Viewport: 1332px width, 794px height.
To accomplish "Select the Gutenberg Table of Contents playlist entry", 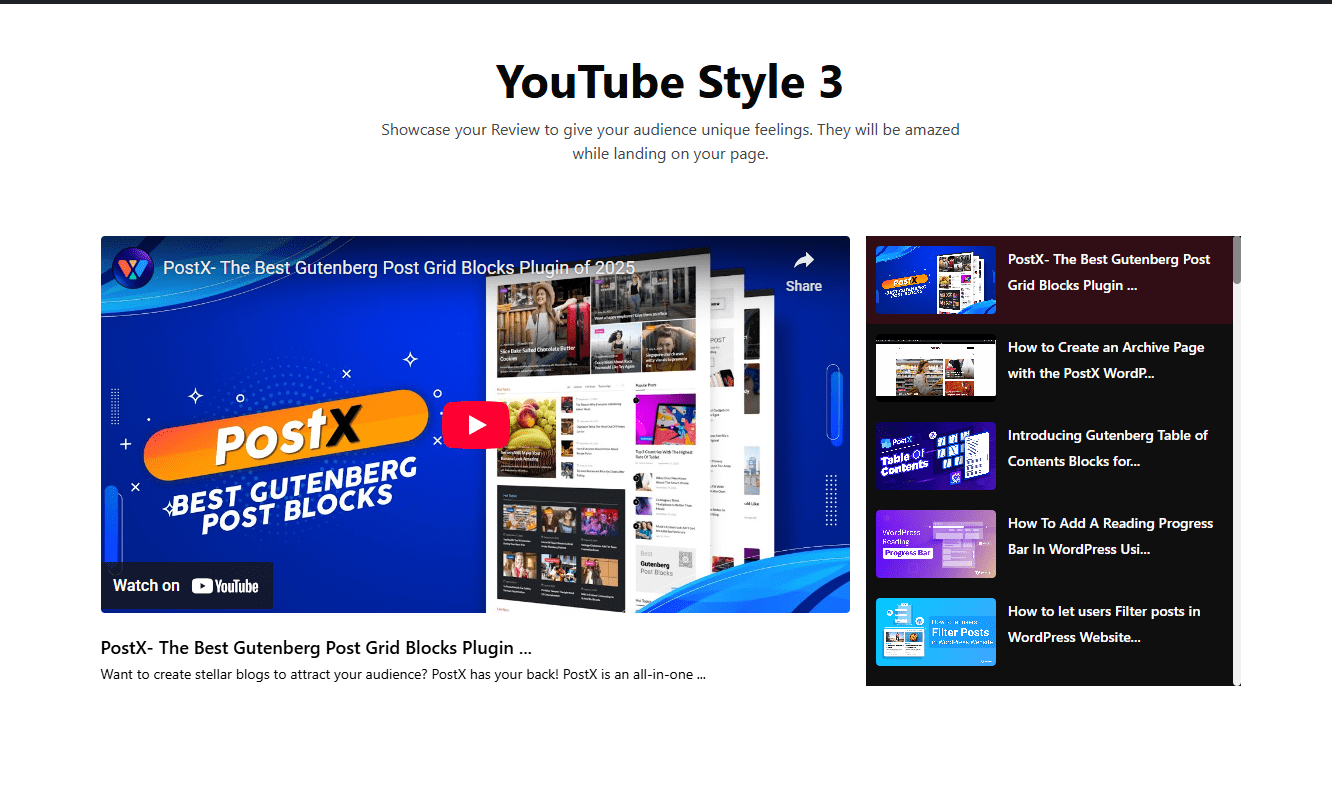I will [1108, 448].
